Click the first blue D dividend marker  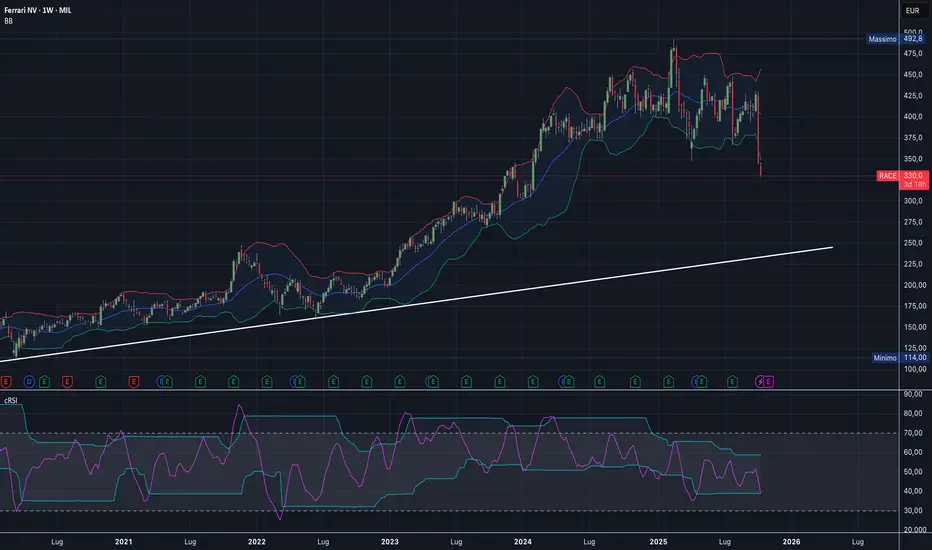29,381
